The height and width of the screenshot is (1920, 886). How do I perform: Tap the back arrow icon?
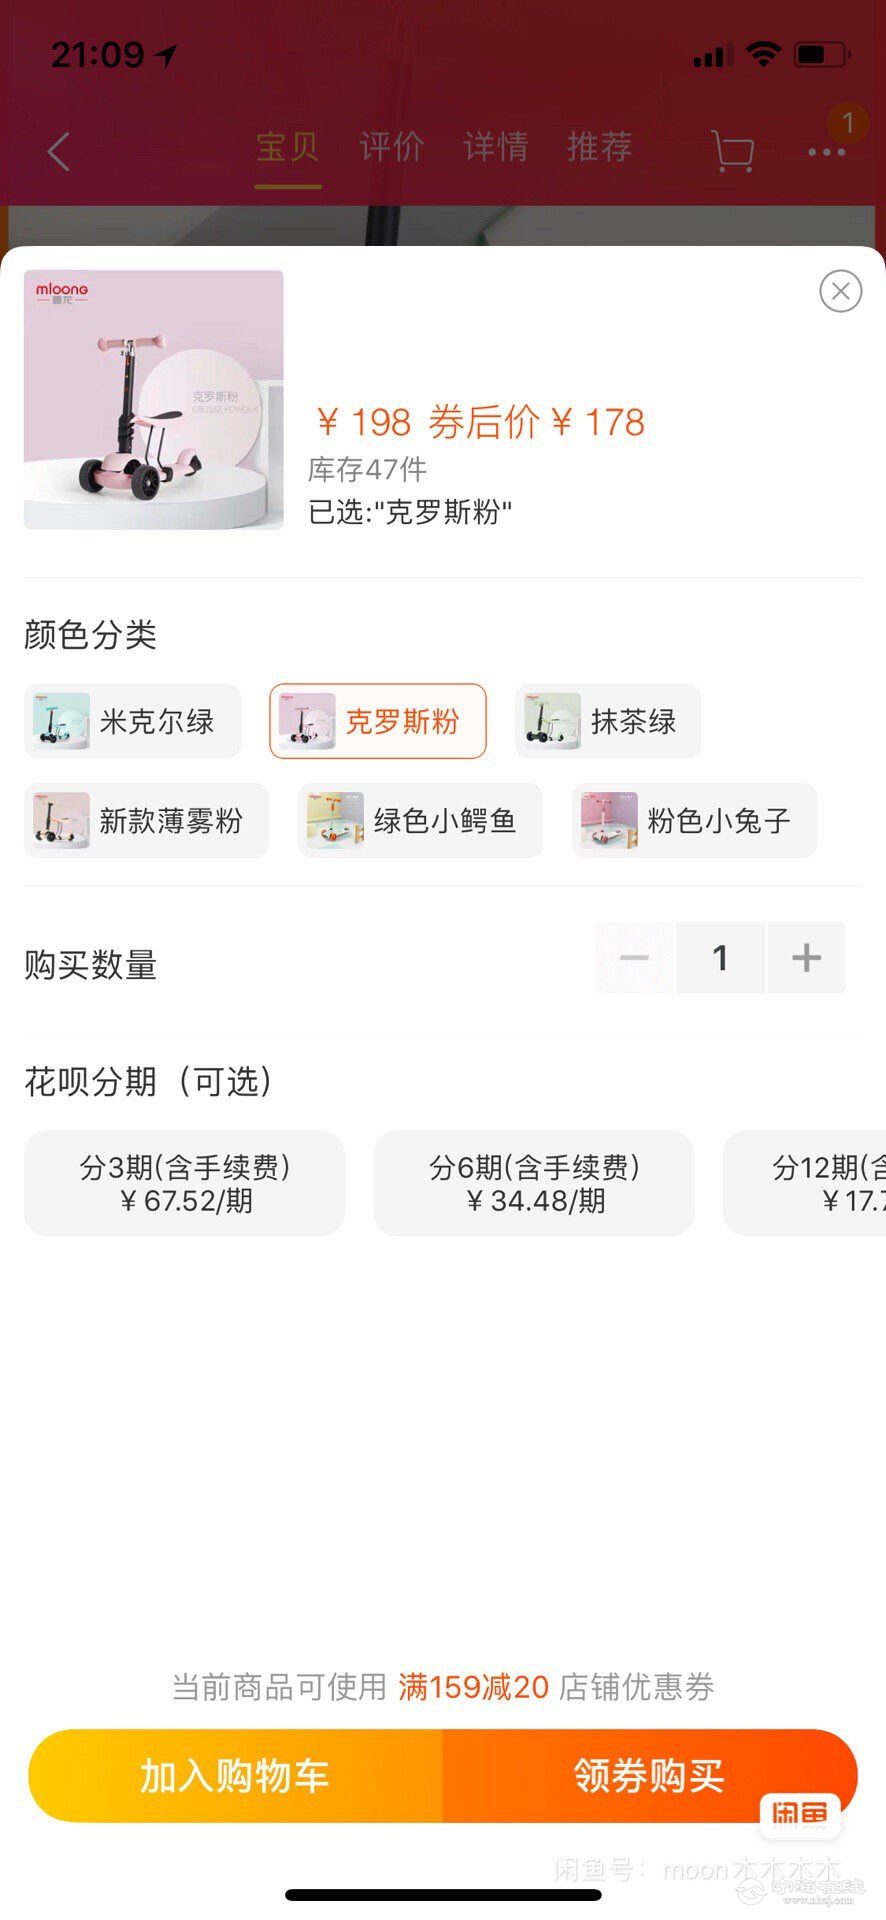(x=59, y=152)
